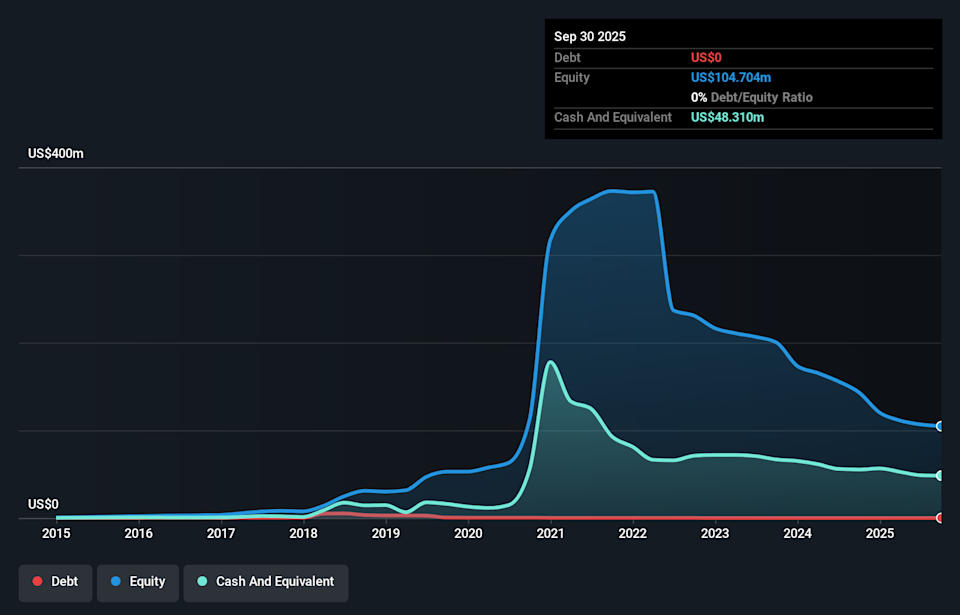Click the Debt/Equity Ratio text in tooltip
The height and width of the screenshot is (615, 960).
[762, 97]
